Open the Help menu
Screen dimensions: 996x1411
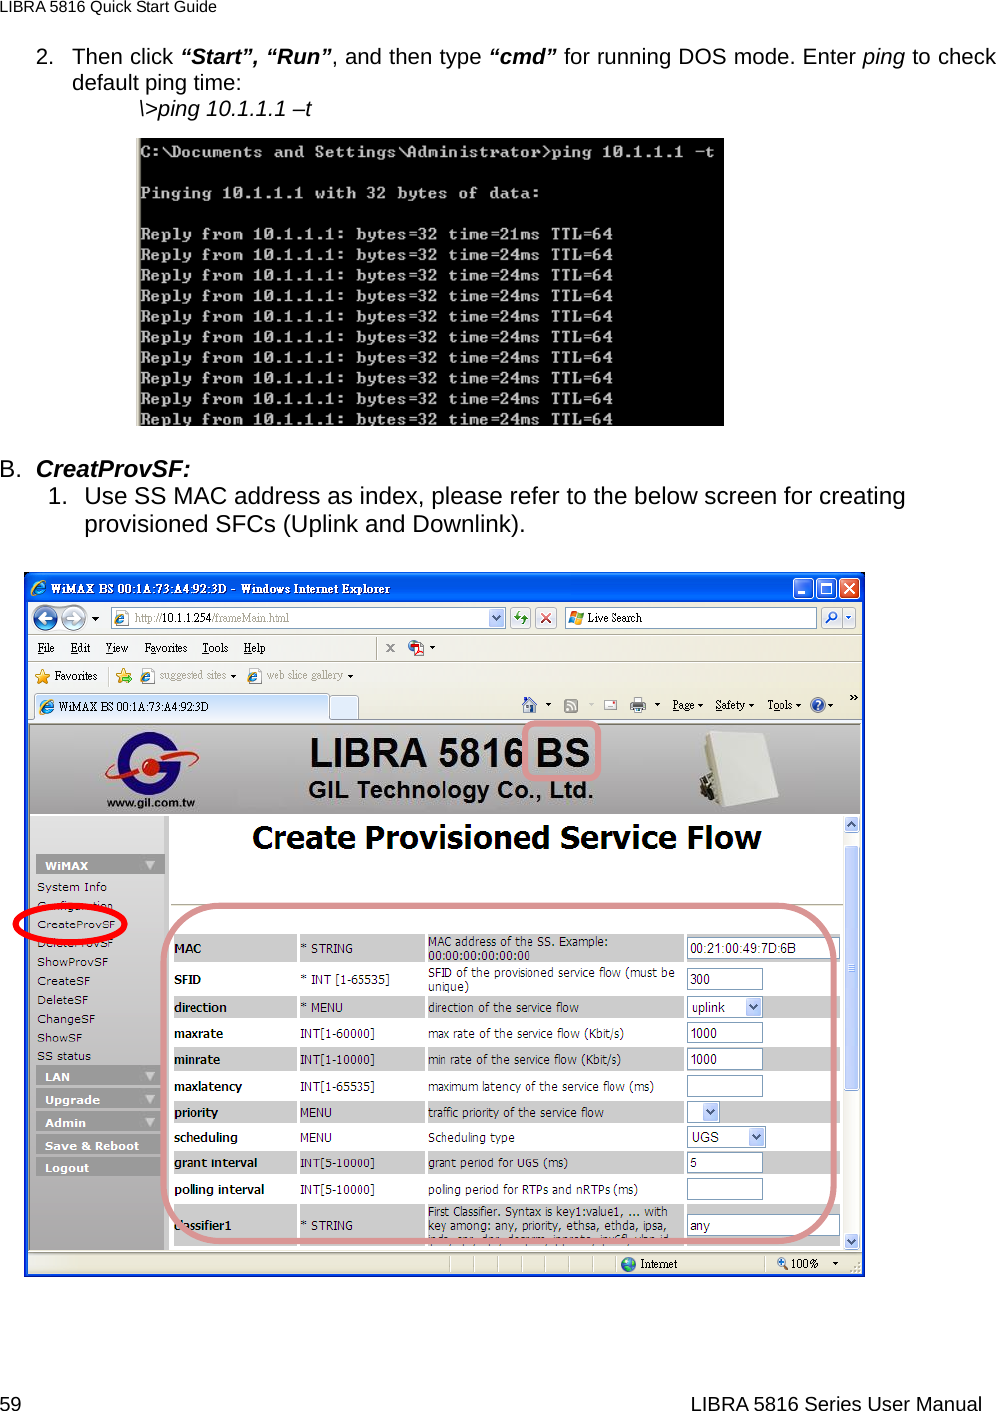(254, 648)
